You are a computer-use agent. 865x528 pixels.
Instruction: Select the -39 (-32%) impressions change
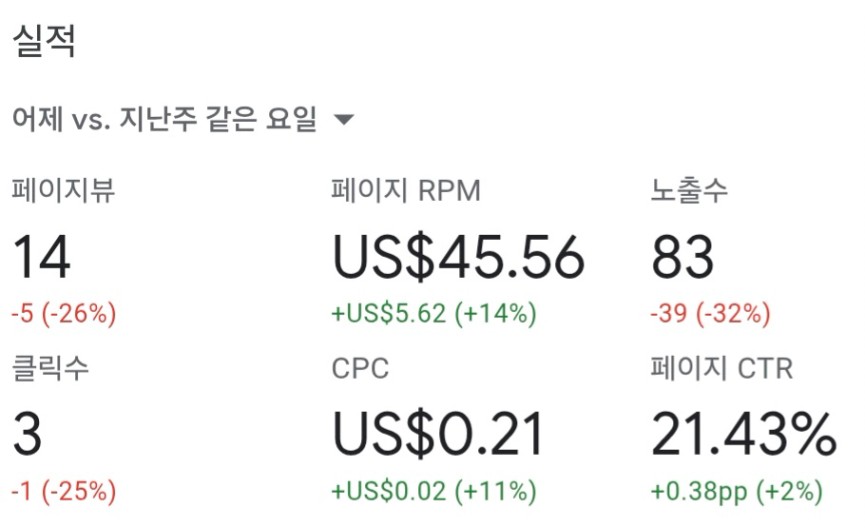point(710,313)
